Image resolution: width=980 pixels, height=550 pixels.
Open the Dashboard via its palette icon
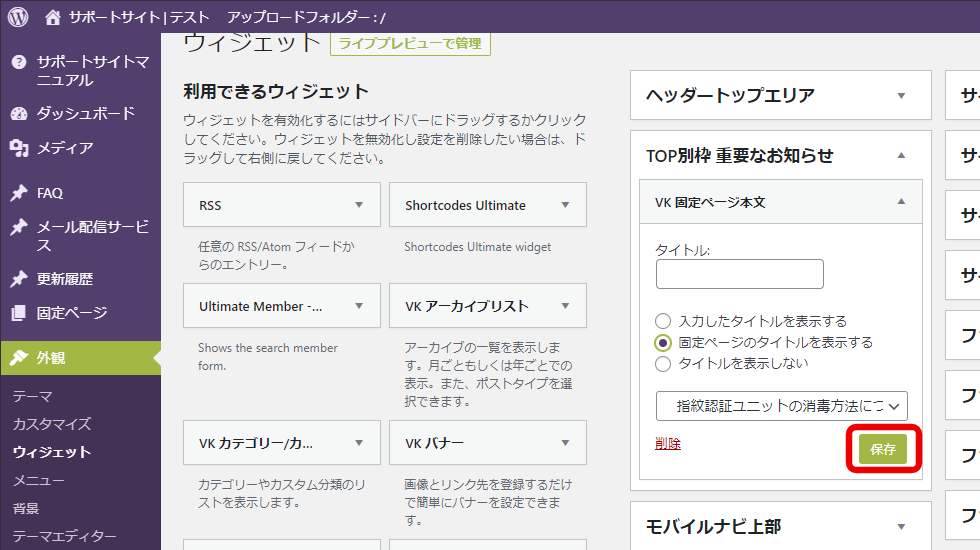[x=19, y=113]
